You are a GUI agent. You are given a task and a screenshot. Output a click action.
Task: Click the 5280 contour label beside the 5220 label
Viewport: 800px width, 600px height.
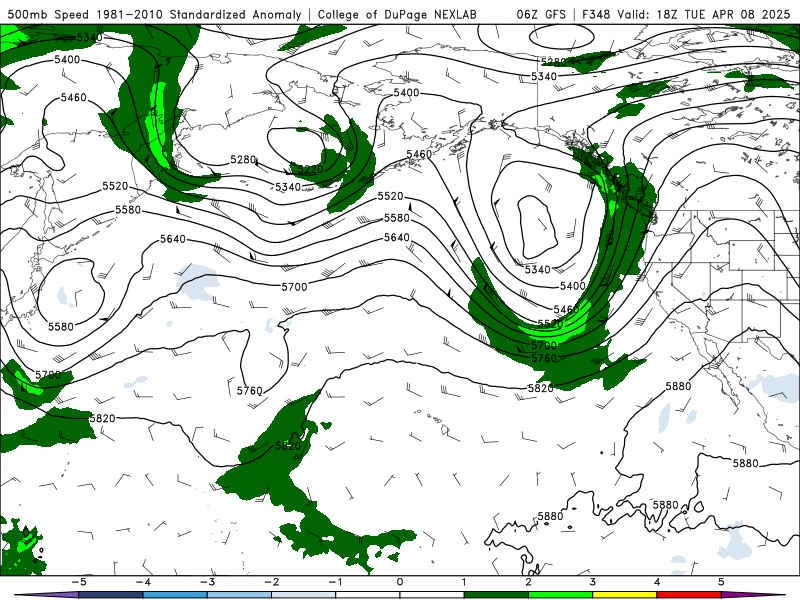[243, 160]
